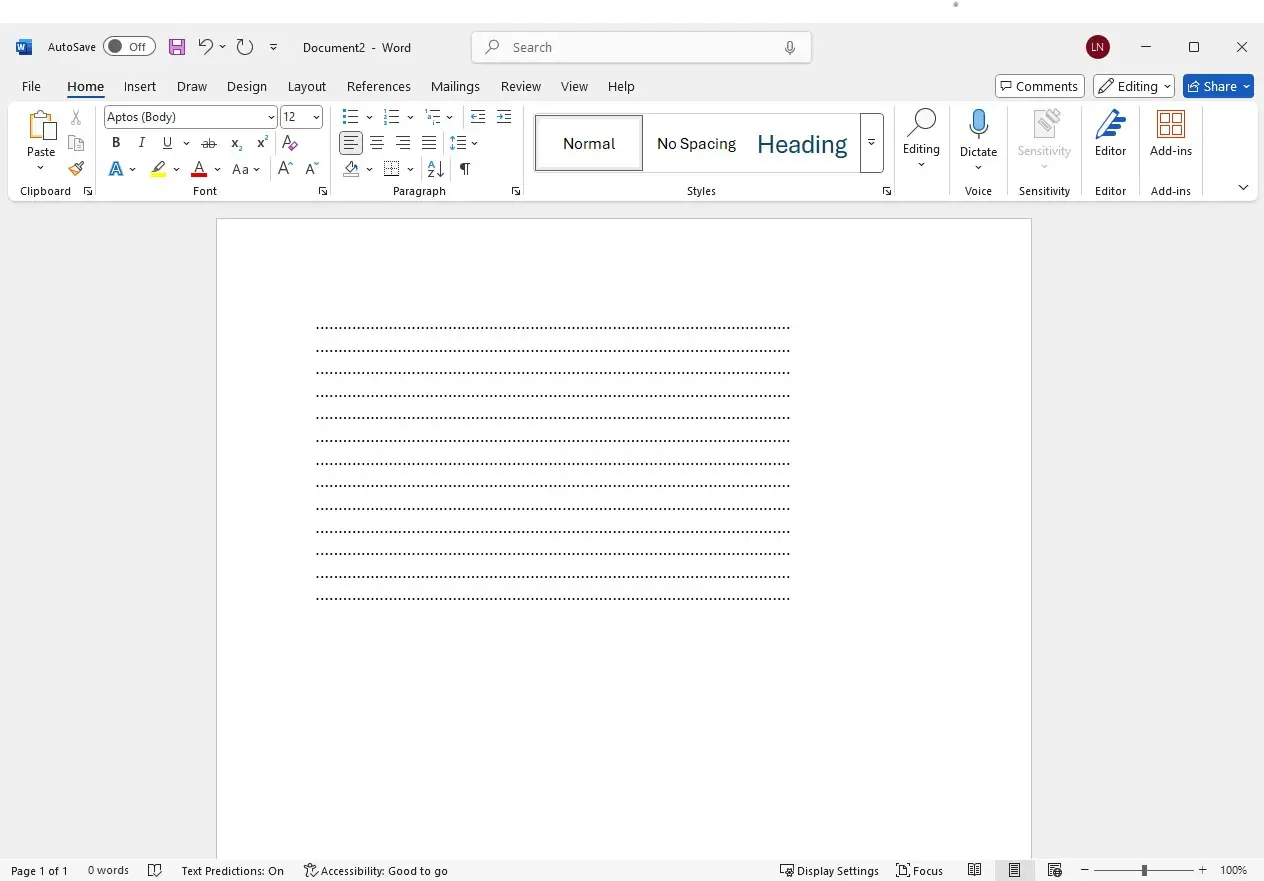The width and height of the screenshot is (1264, 881).
Task: Toggle the AutoSave switch
Action: coord(129,47)
